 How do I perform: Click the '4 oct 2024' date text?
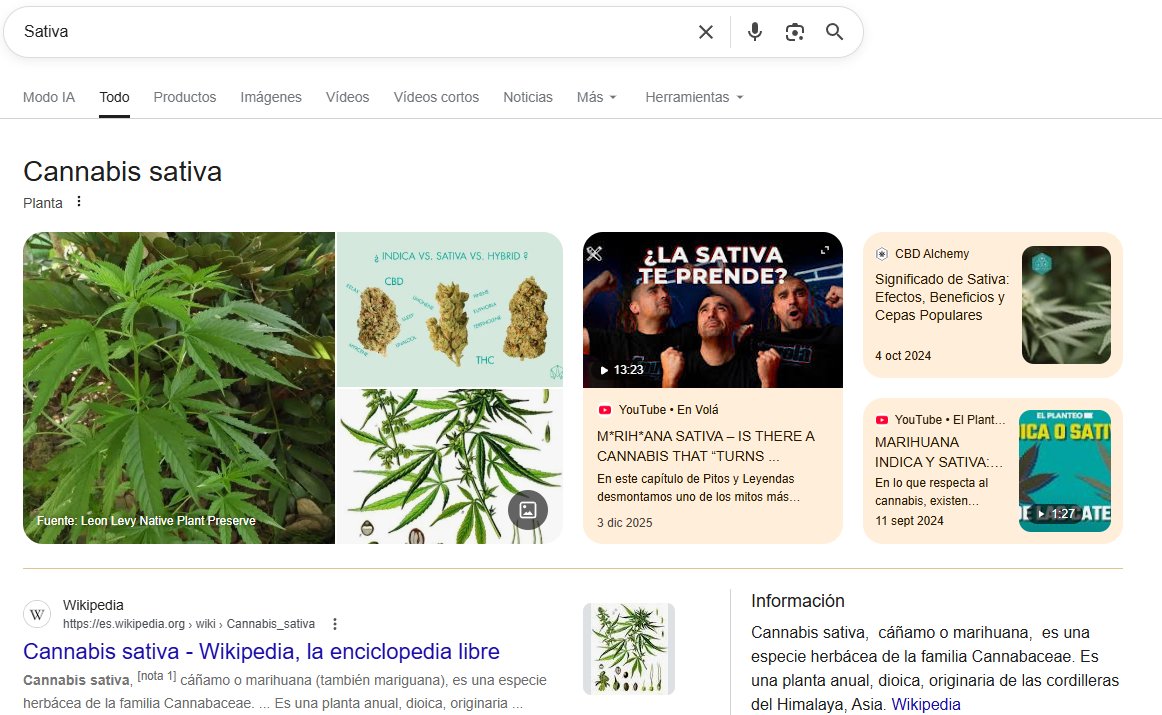[x=903, y=356]
